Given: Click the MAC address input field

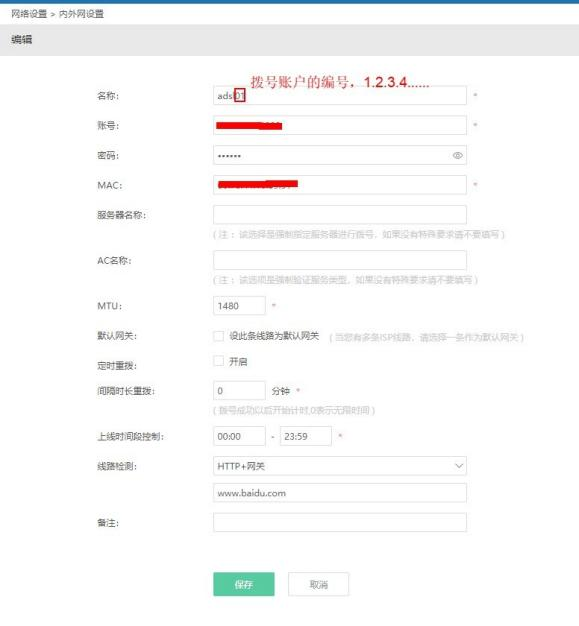Looking at the screenshot, I should tap(340, 185).
